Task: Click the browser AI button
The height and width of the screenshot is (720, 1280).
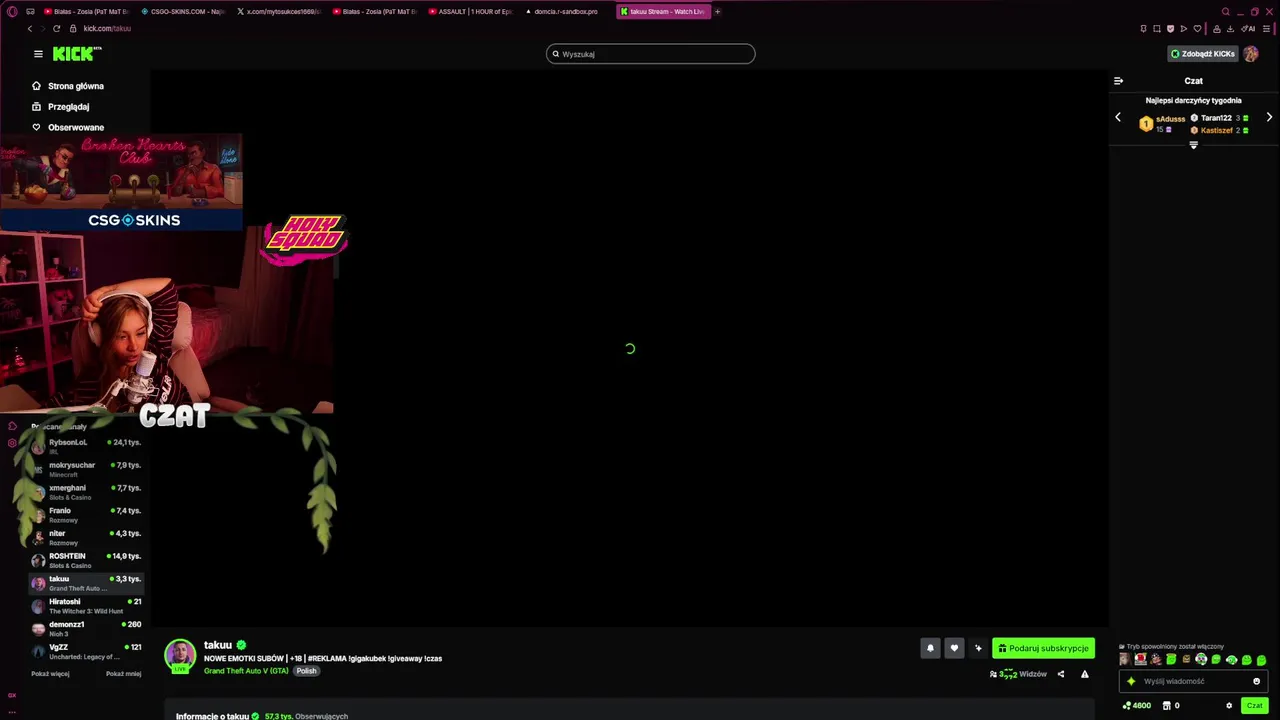Action: pyautogui.click(x=1248, y=28)
